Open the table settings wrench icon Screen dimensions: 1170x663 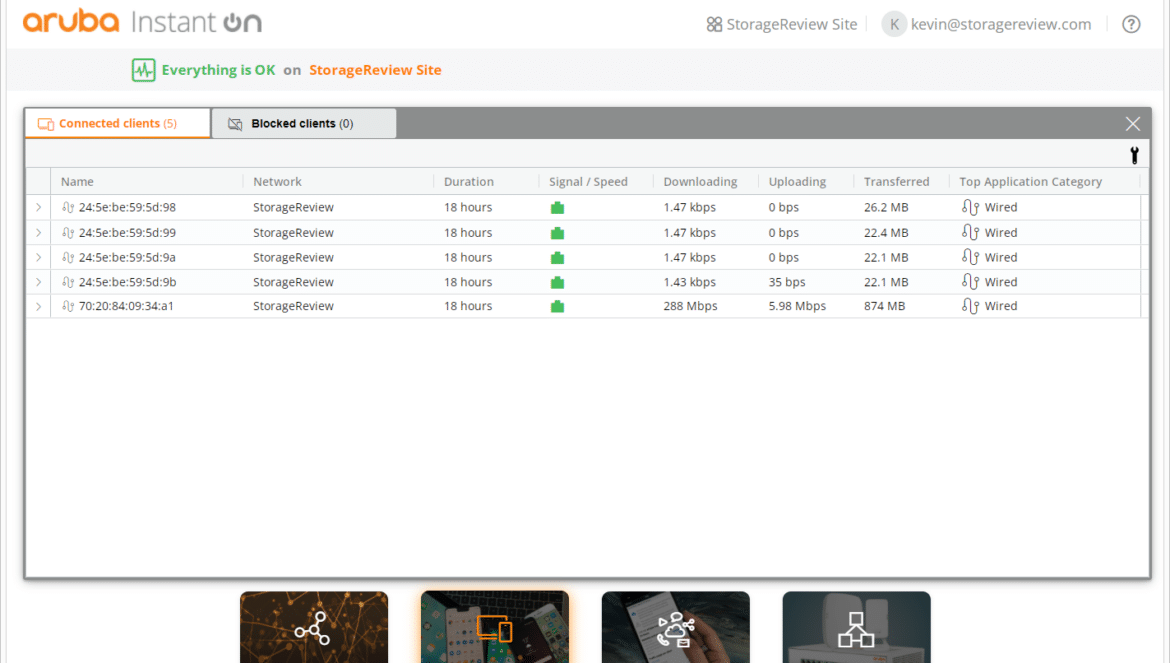(1134, 155)
